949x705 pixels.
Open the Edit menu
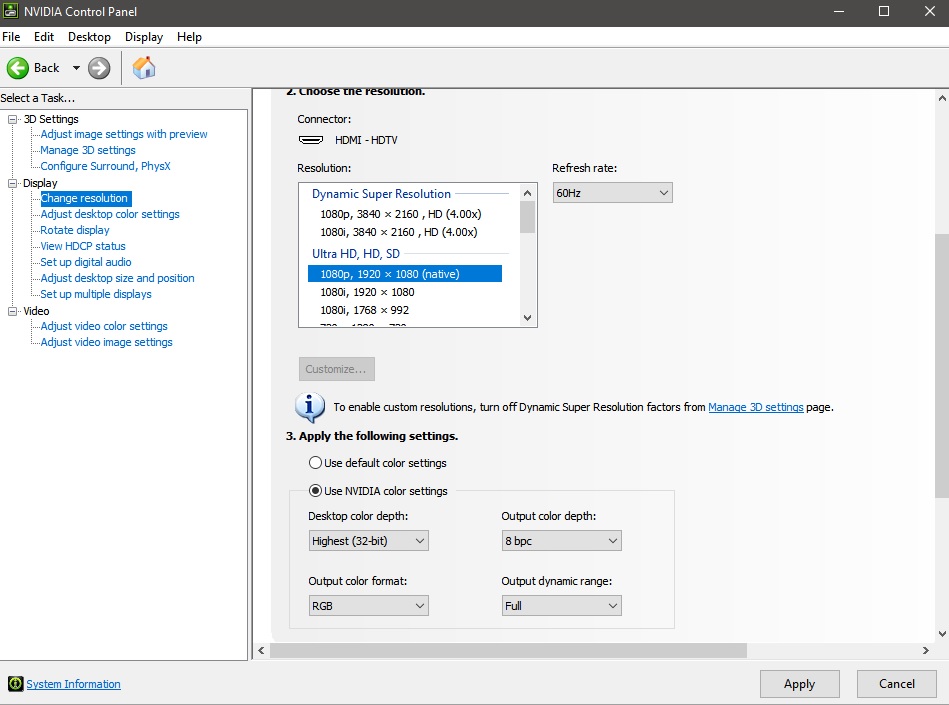[x=44, y=37]
